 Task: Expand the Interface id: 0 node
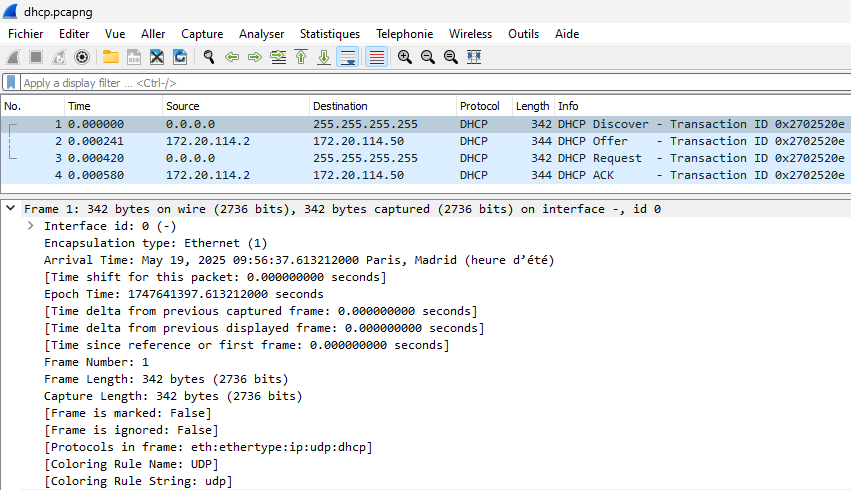[30, 226]
